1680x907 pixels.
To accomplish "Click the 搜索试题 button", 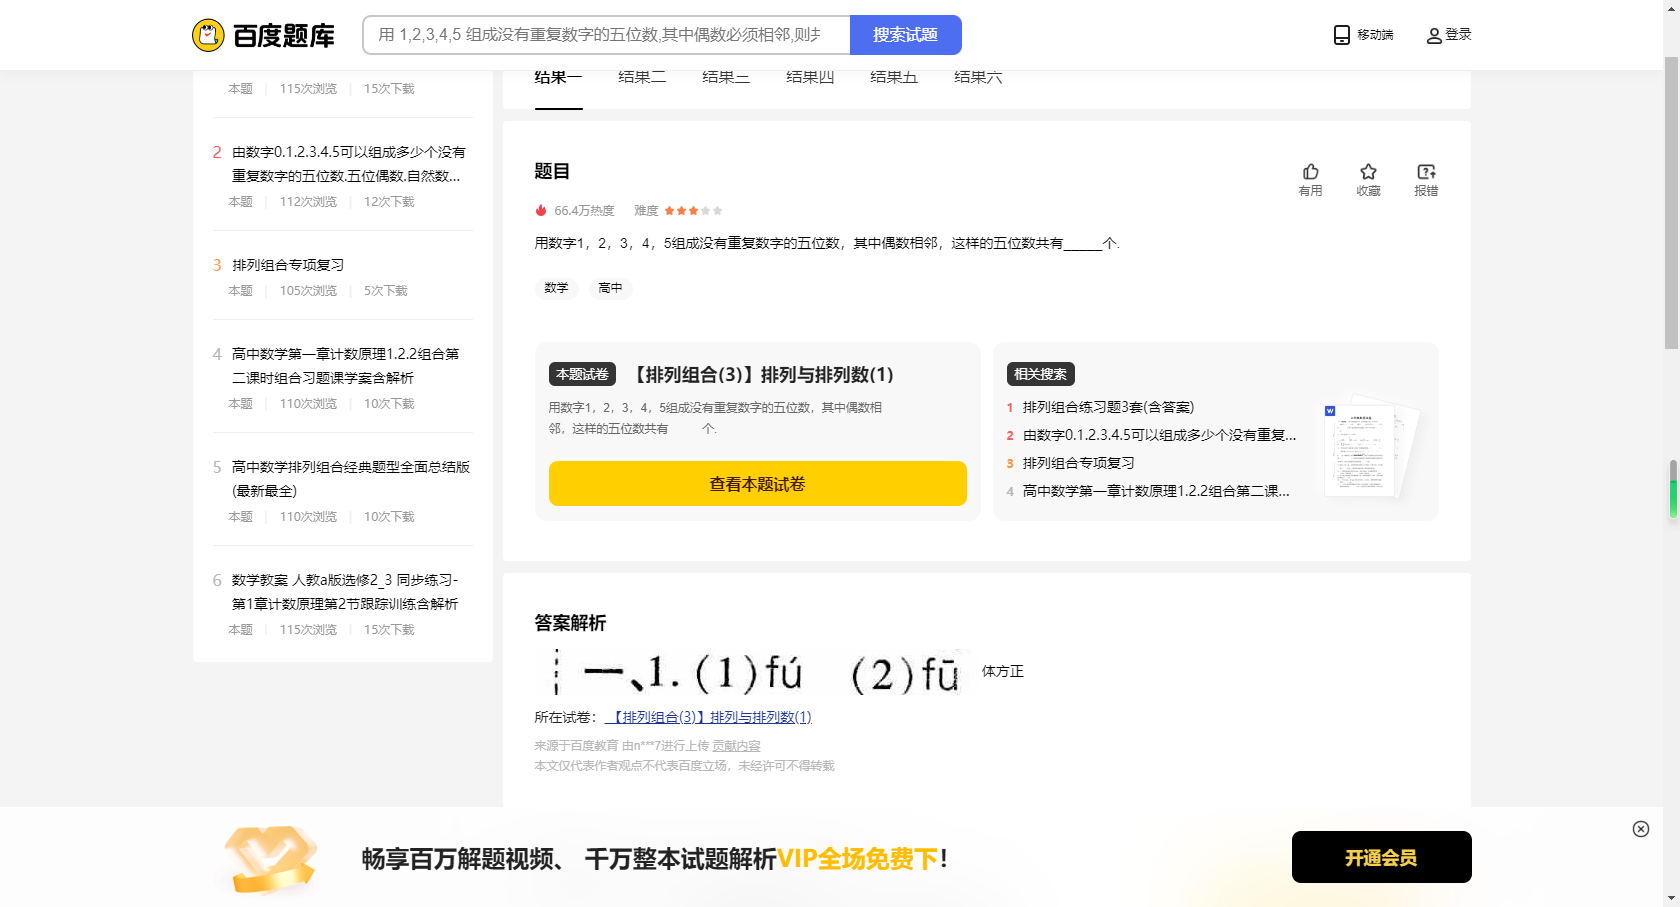I will click(x=906, y=35).
